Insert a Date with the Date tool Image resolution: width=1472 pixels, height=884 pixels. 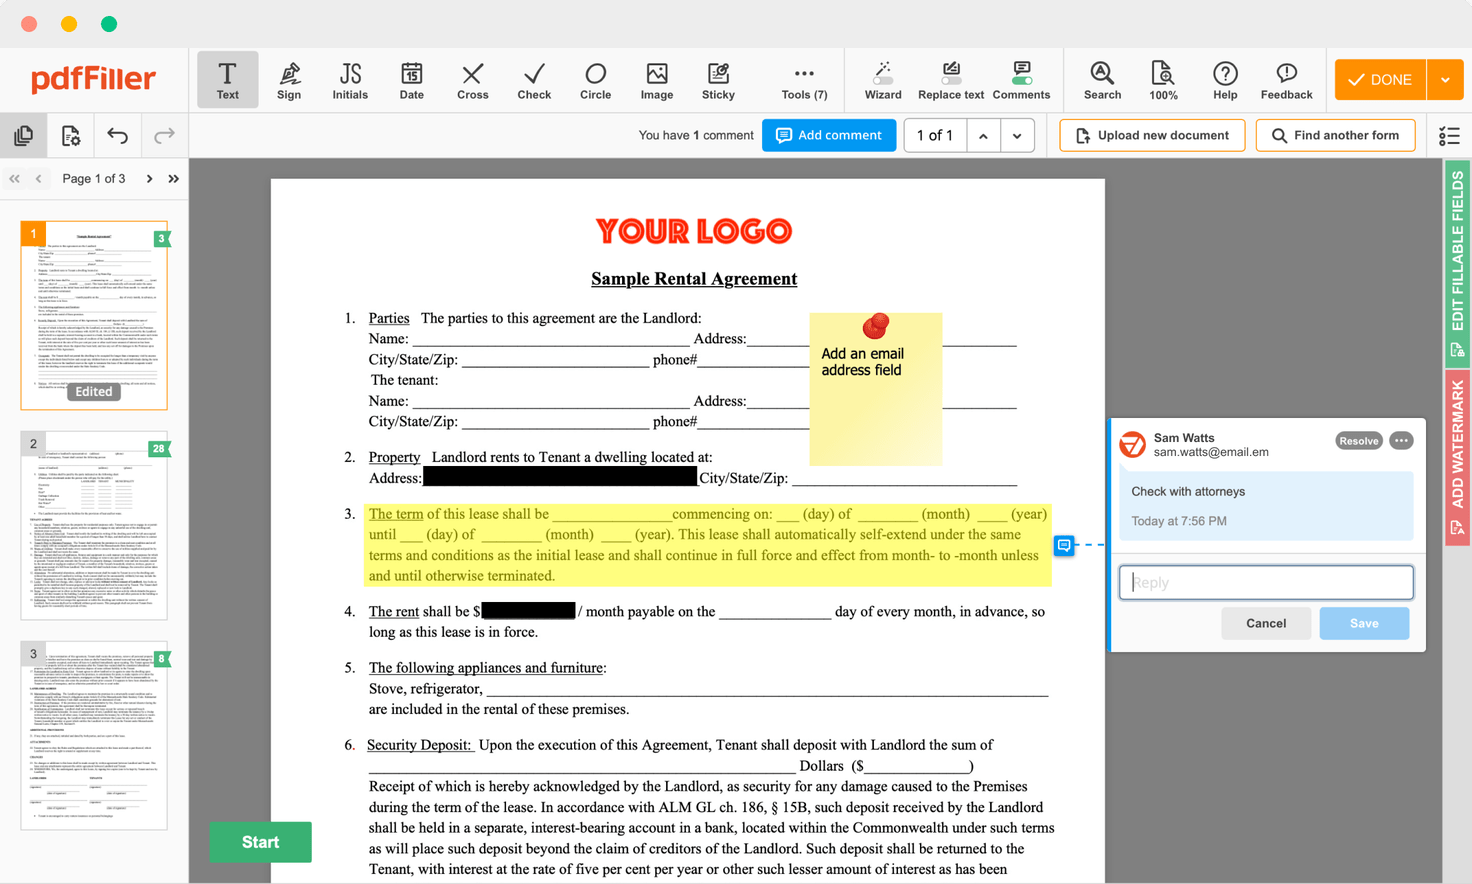[x=411, y=80]
